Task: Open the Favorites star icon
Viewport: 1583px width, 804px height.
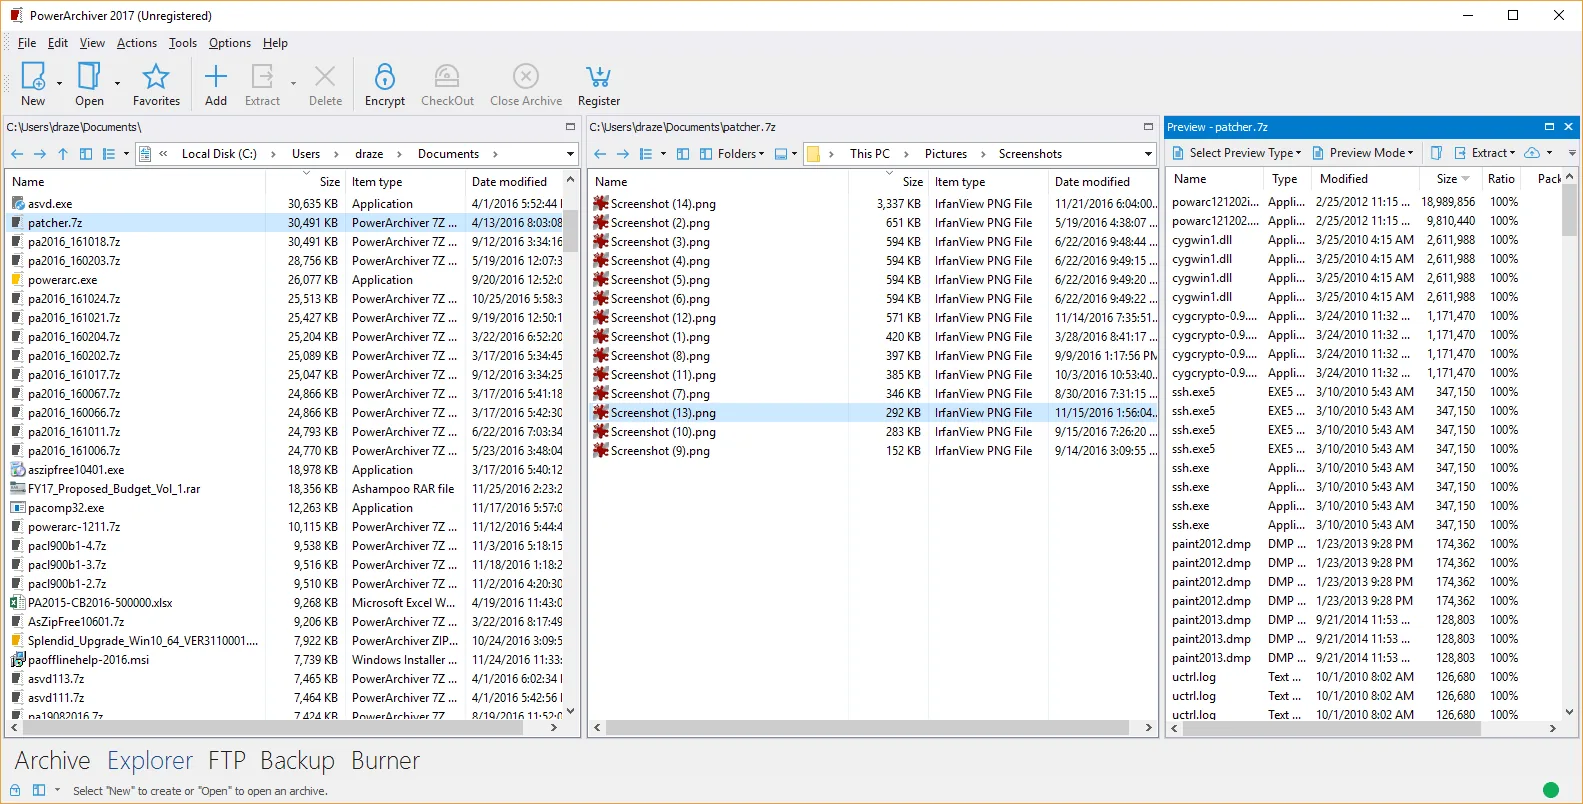Action: pos(156,77)
